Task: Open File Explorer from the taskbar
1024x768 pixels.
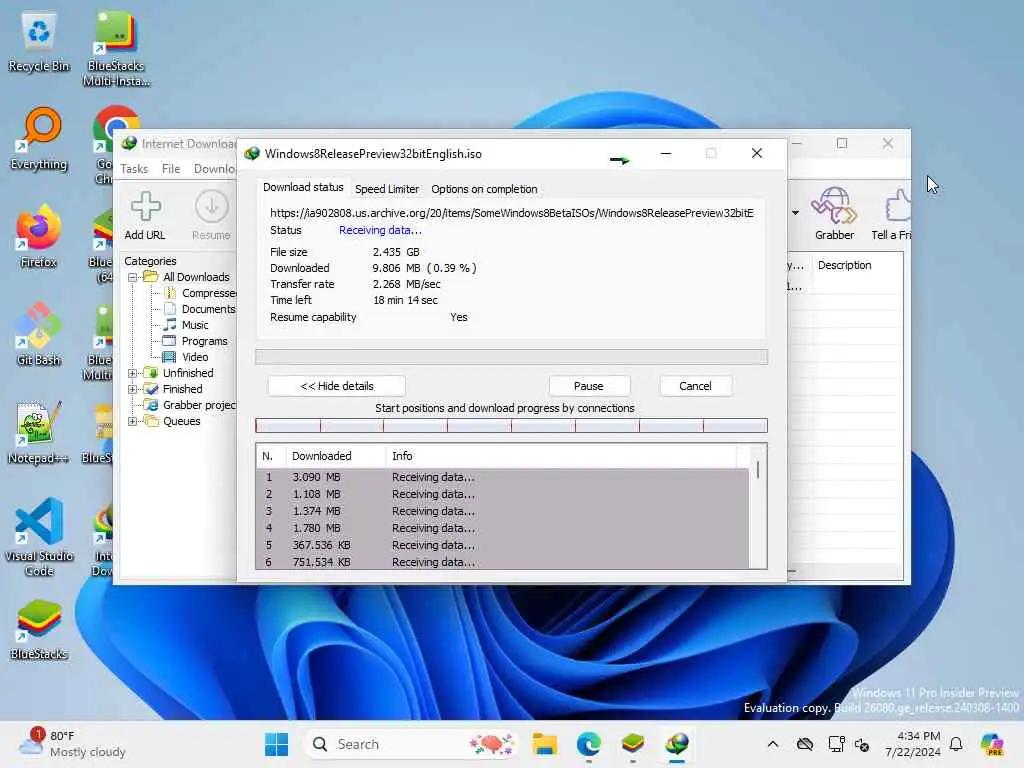Action: pyautogui.click(x=544, y=744)
